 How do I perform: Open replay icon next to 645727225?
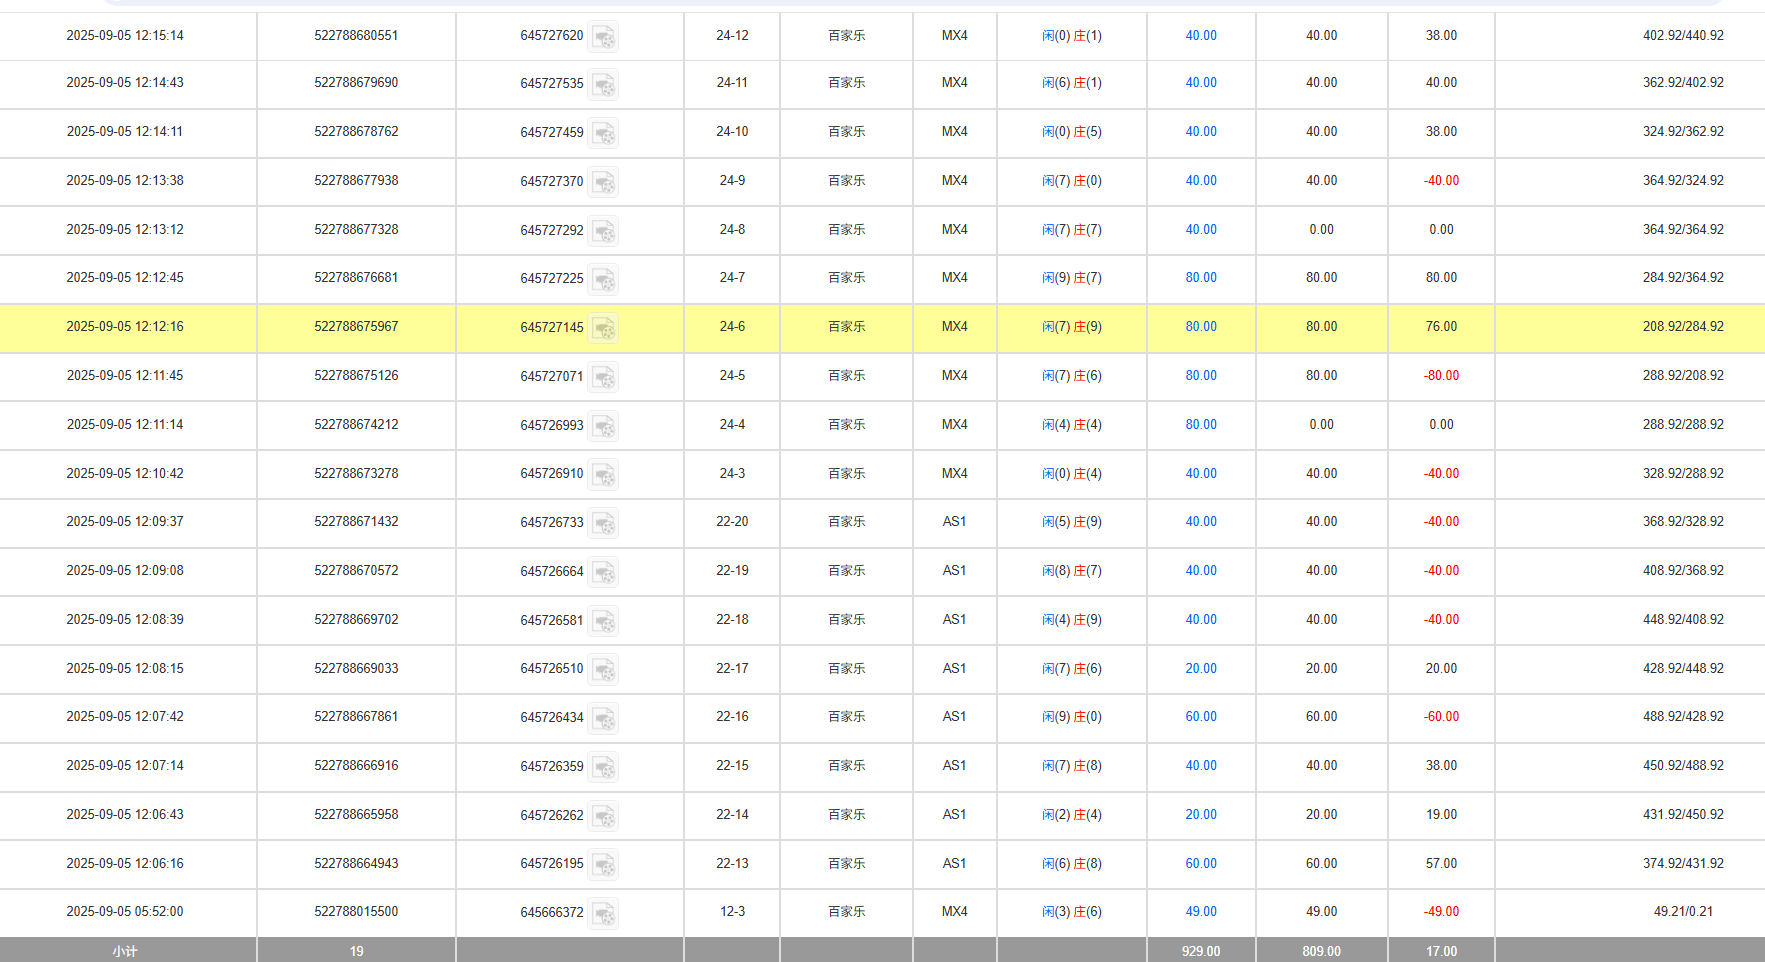coord(603,280)
